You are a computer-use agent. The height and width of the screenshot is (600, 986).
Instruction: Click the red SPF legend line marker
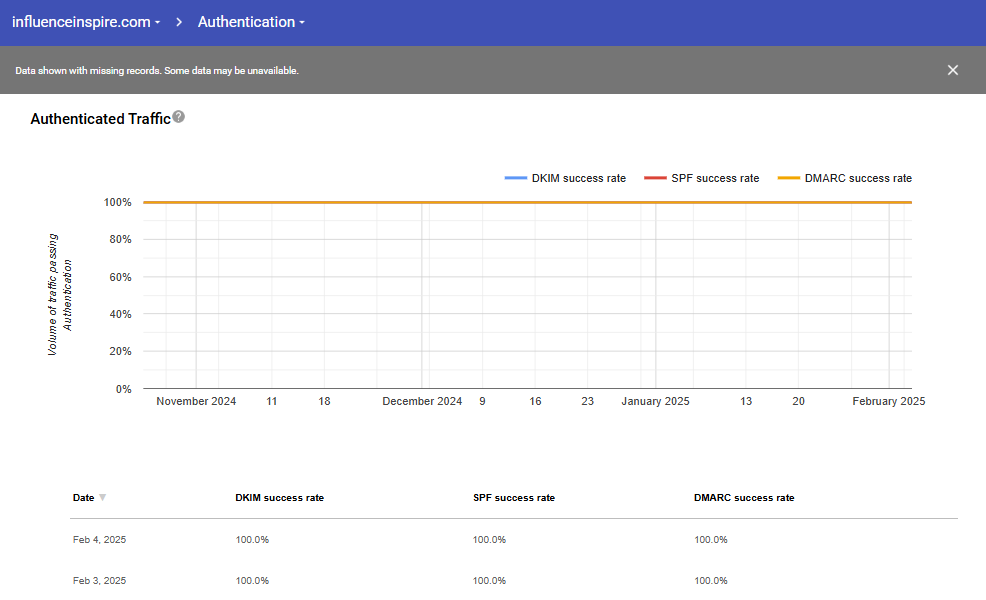click(x=655, y=178)
